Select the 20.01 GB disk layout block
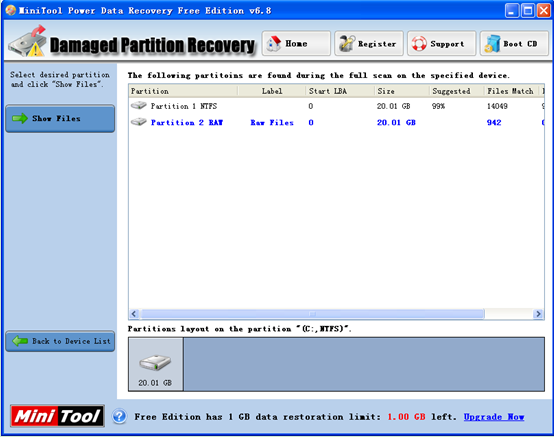554x437 pixels. [x=155, y=364]
